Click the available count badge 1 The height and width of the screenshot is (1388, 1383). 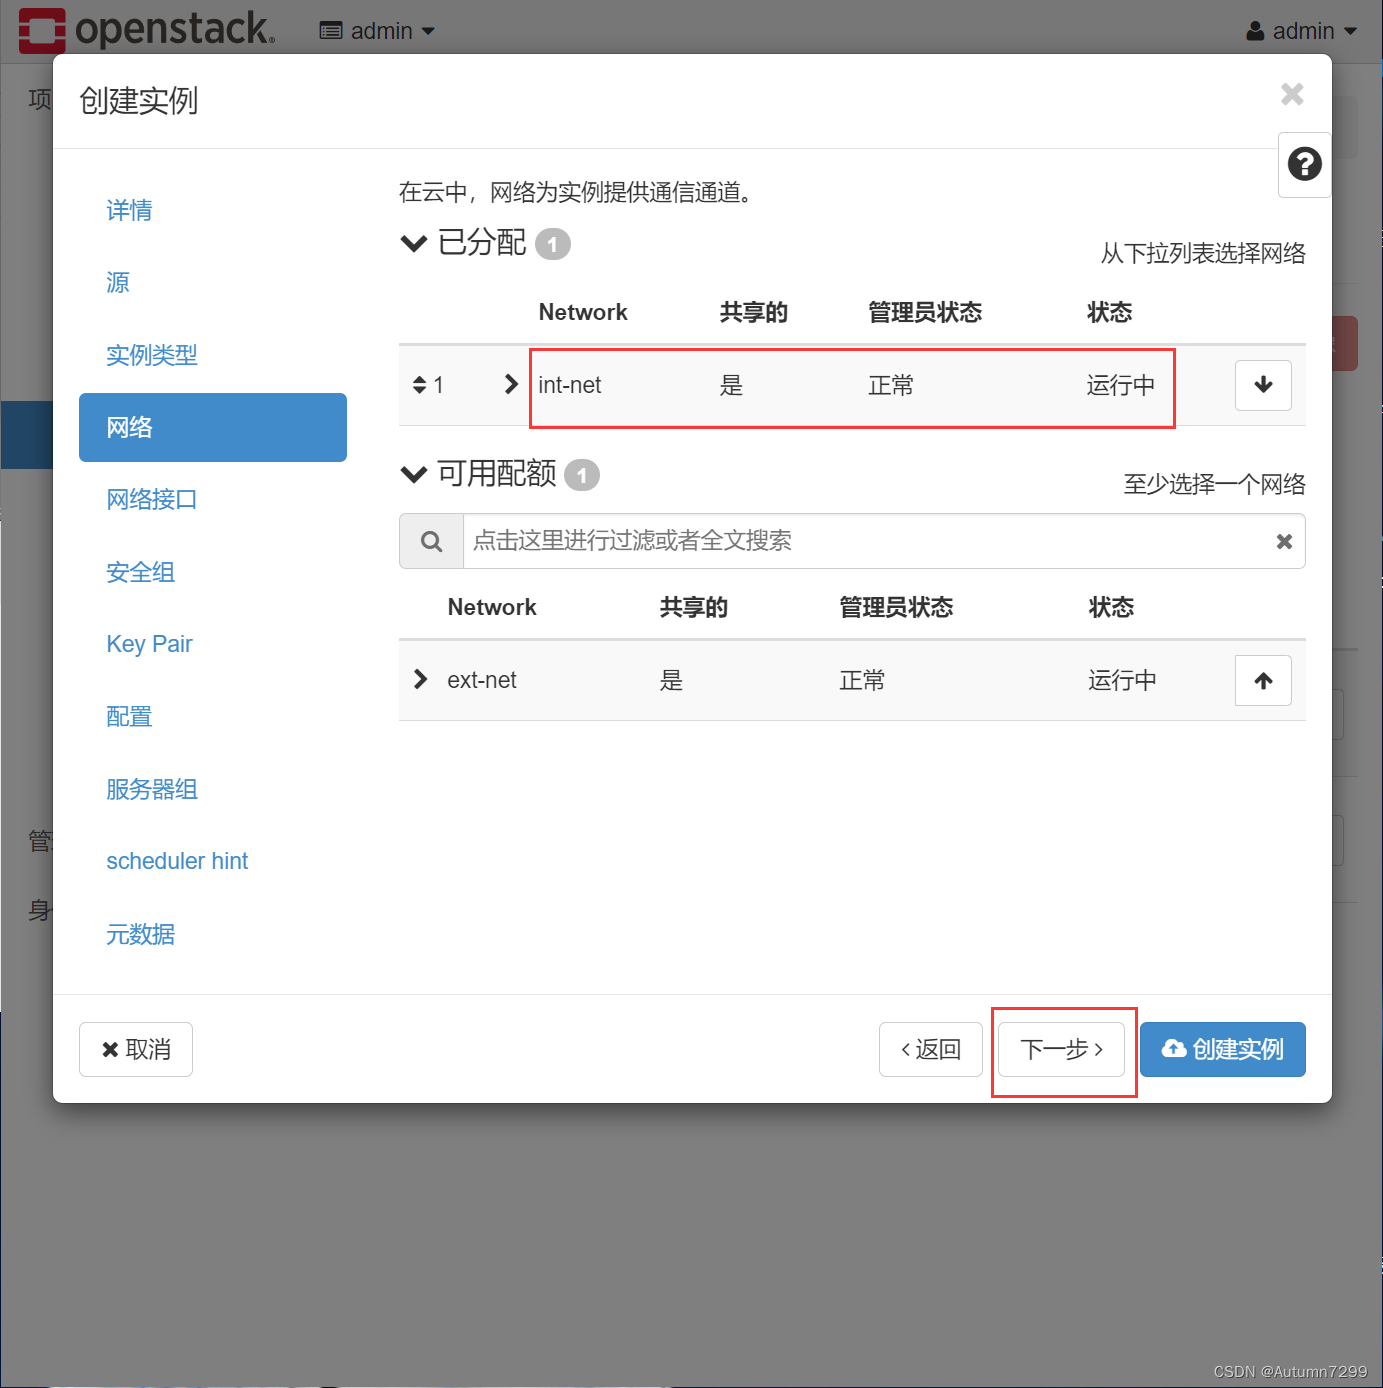tap(582, 475)
